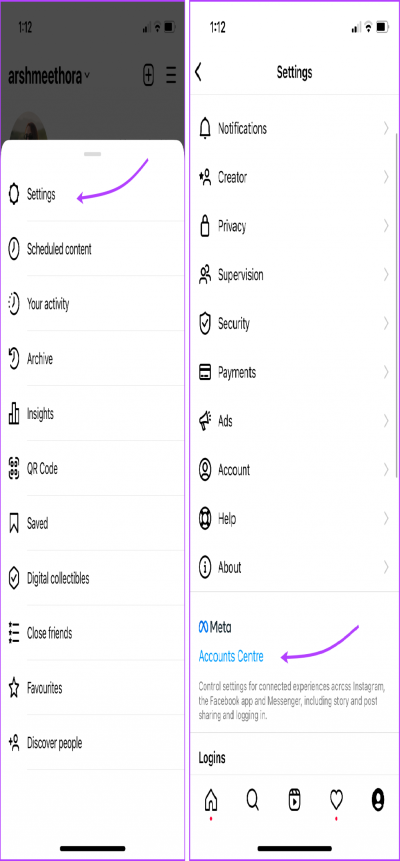The height and width of the screenshot is (861, 400).
Task: Go back with the Settings back arrow
Action: [x=198, y=72]
